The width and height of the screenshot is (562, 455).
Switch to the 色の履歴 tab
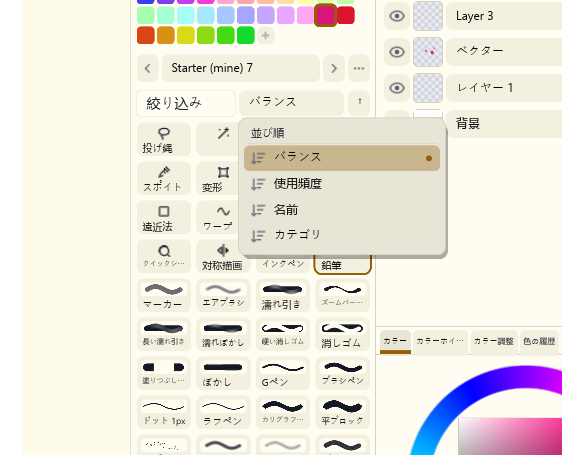click(539, 342)
